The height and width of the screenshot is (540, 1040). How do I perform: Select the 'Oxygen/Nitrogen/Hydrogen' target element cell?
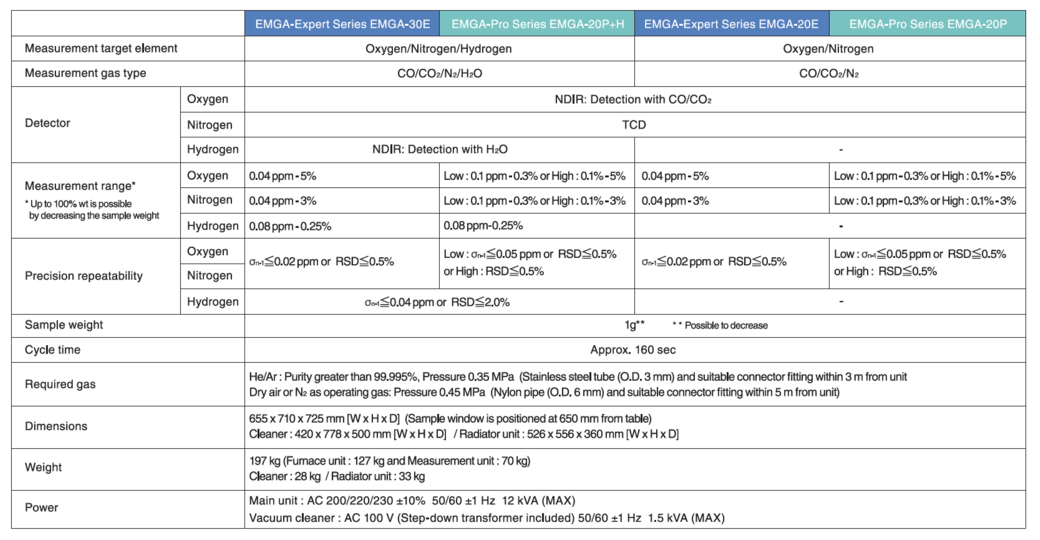click(x=438, y=49)
